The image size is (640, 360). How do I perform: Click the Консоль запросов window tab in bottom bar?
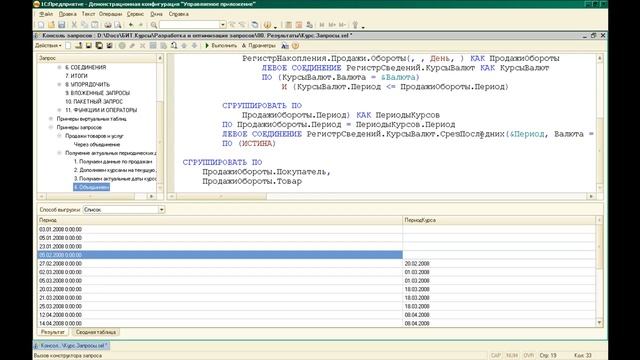coord(72,346)
